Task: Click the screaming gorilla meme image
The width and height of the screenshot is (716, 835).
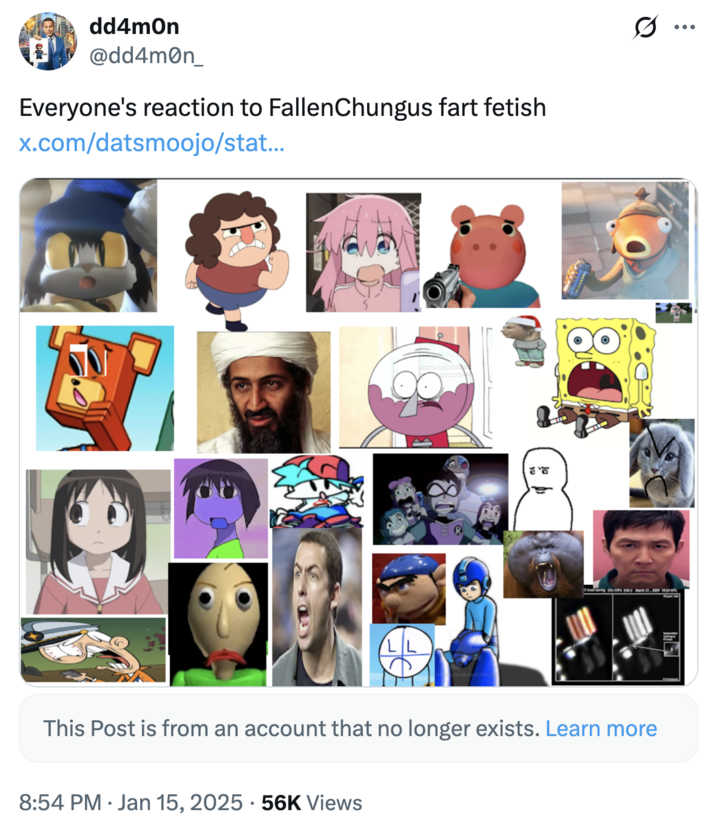Action: [545, 565]
